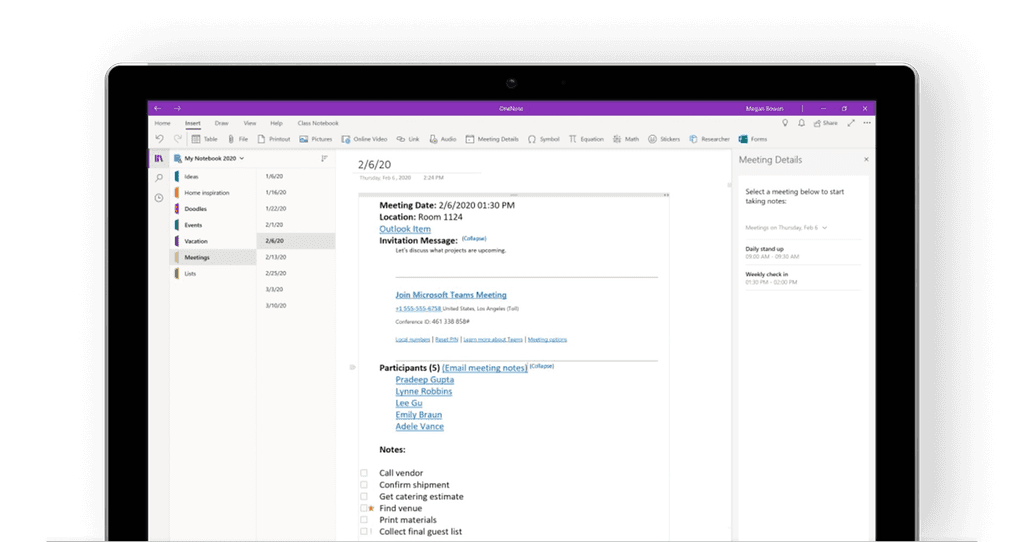Screen dimensions: 1024x542
Task: Click the 2/6/20 page title
Action: click(374, 165)
